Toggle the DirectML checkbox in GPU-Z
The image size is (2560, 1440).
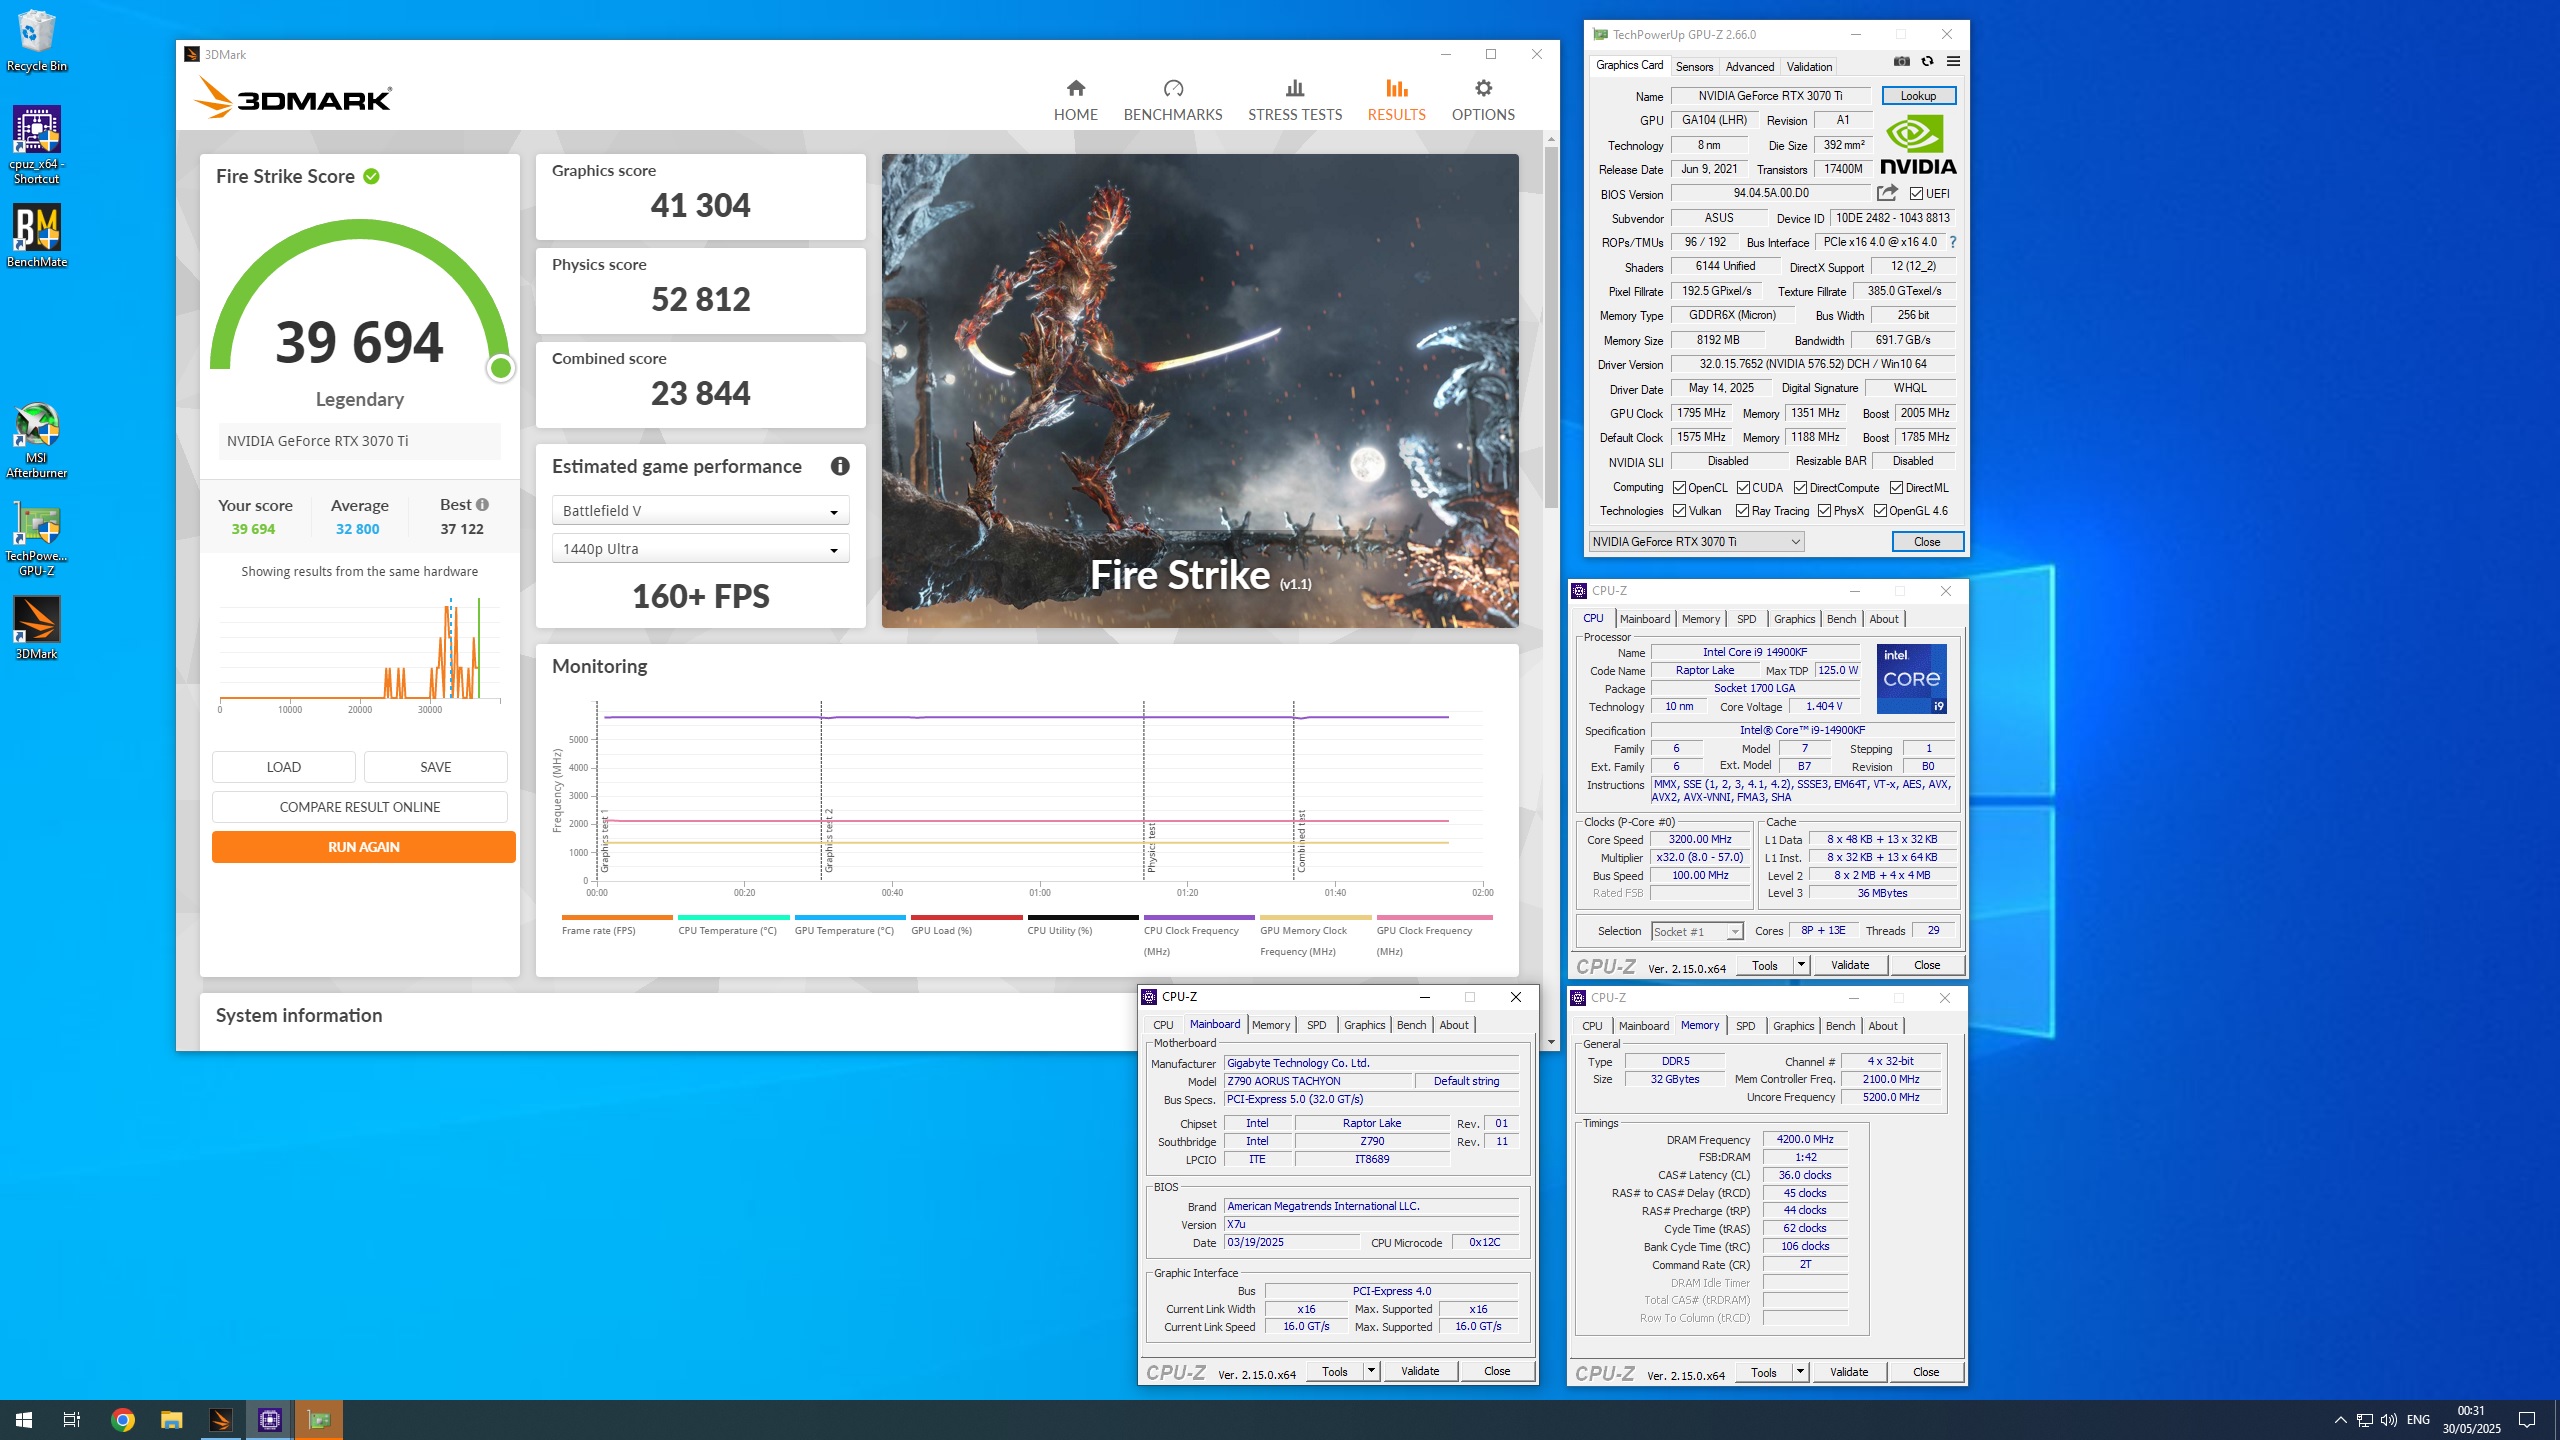[x=1896, y=488]
